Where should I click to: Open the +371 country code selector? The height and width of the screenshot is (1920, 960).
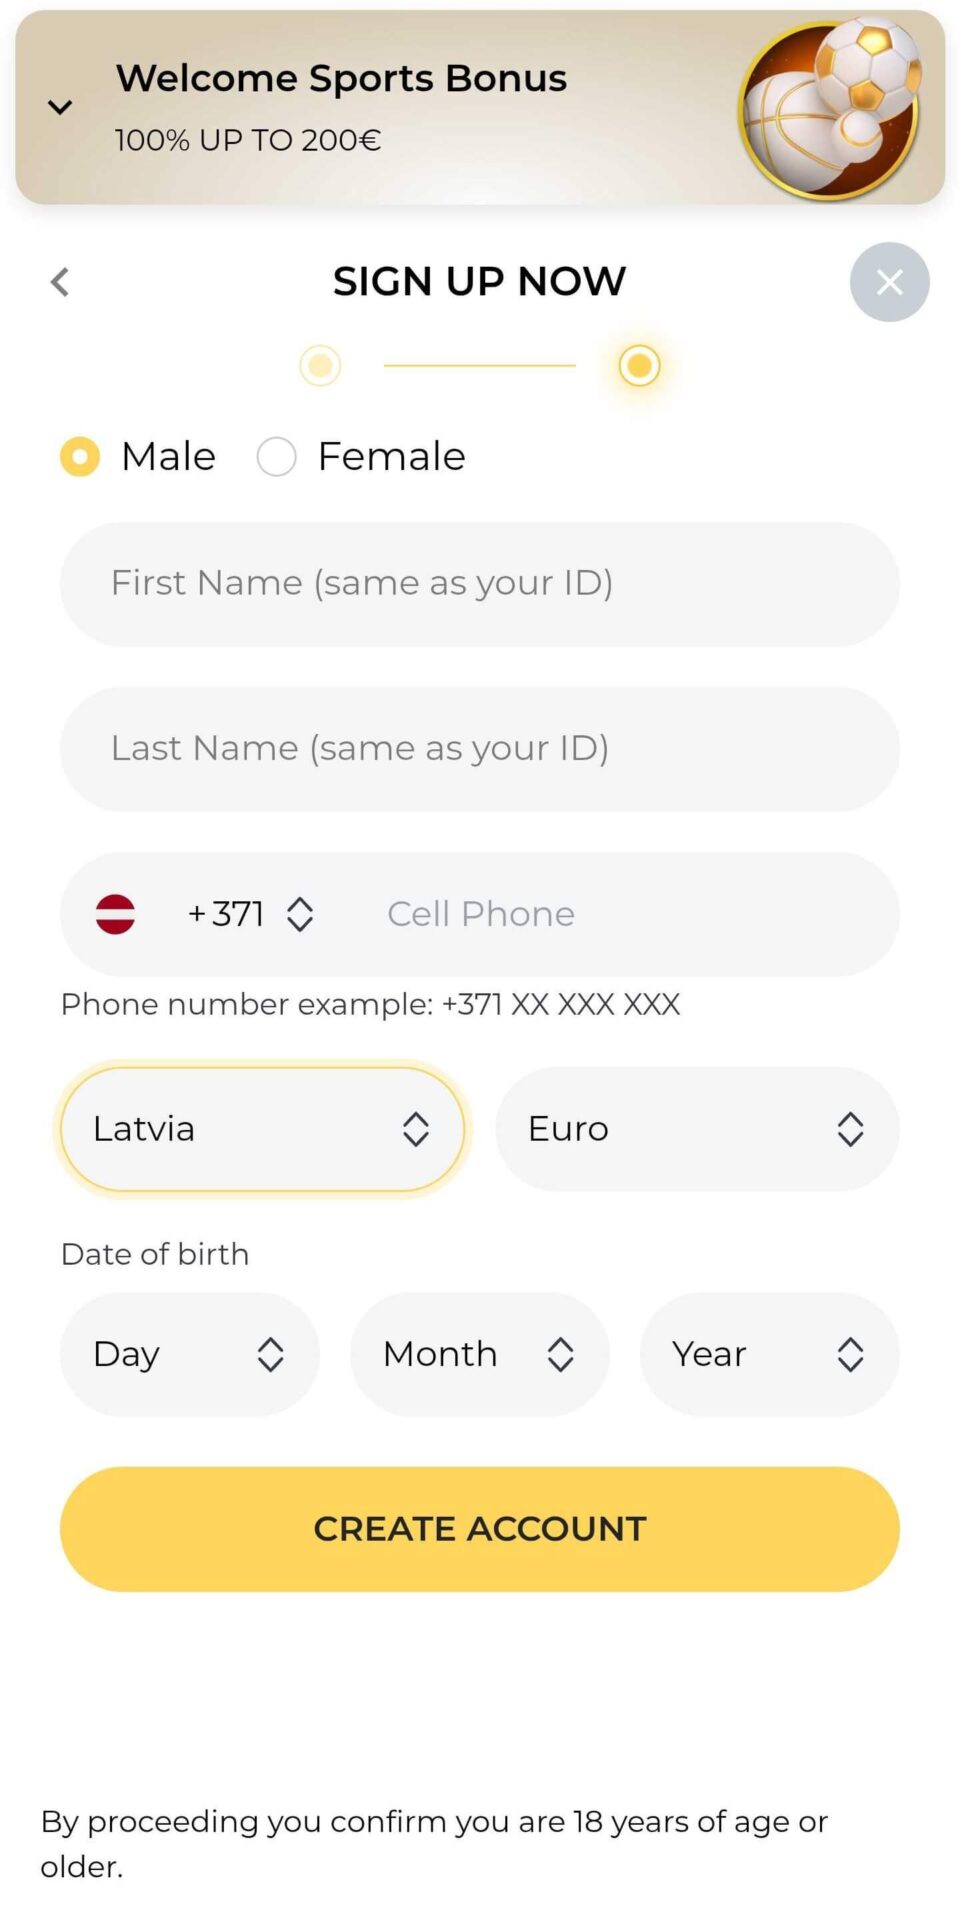click(250, 914)
